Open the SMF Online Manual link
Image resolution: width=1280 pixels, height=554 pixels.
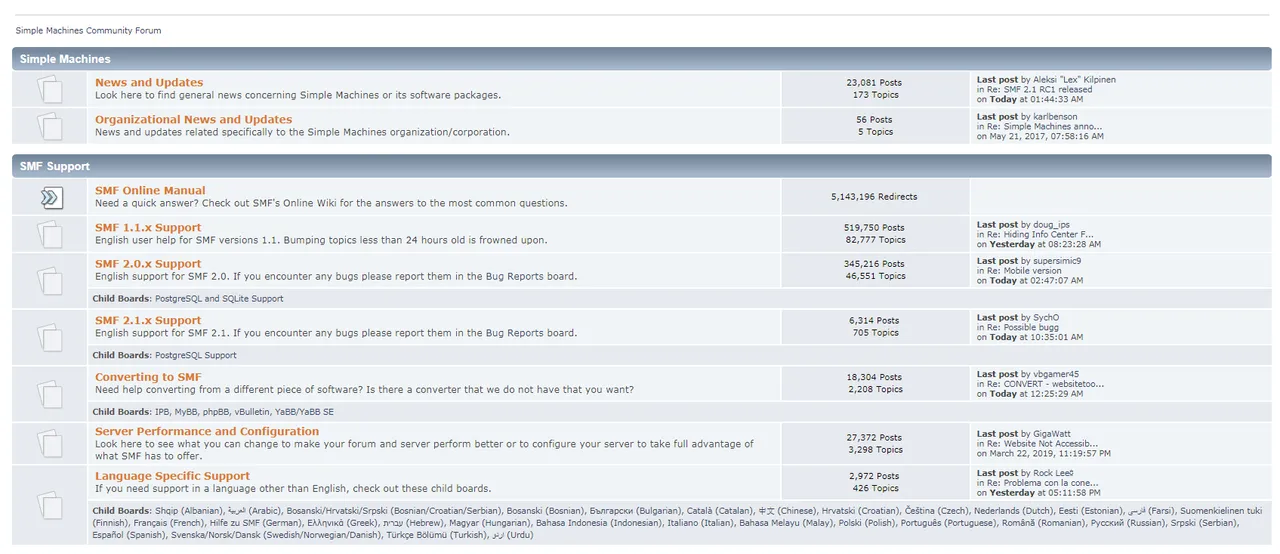click(150, 191)
